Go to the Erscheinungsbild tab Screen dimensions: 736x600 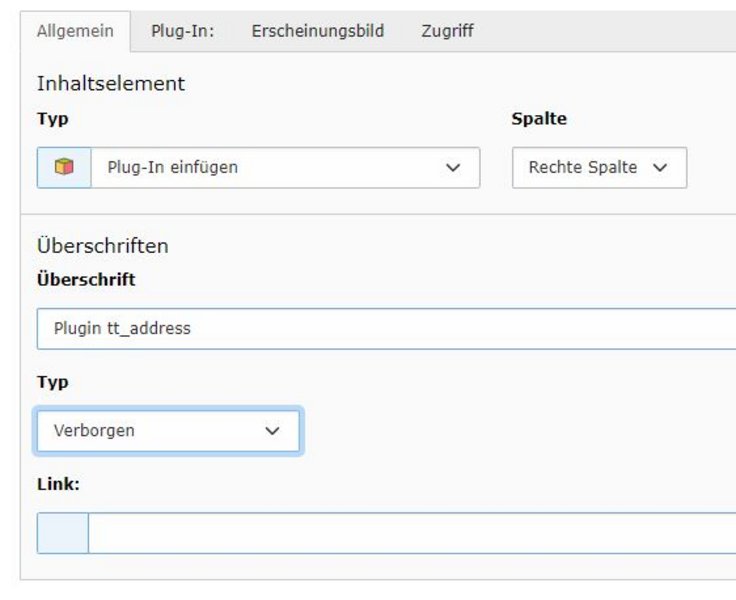coord(317,31)
